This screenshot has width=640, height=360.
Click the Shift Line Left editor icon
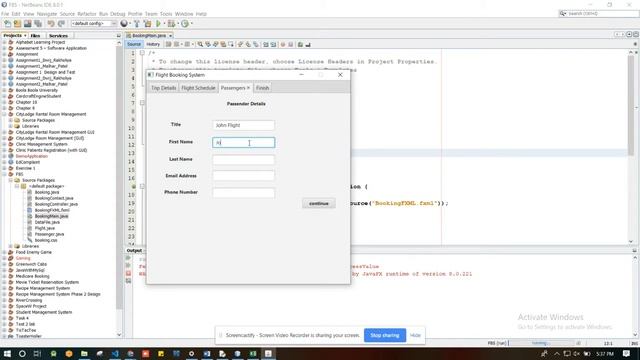point(266,44)
